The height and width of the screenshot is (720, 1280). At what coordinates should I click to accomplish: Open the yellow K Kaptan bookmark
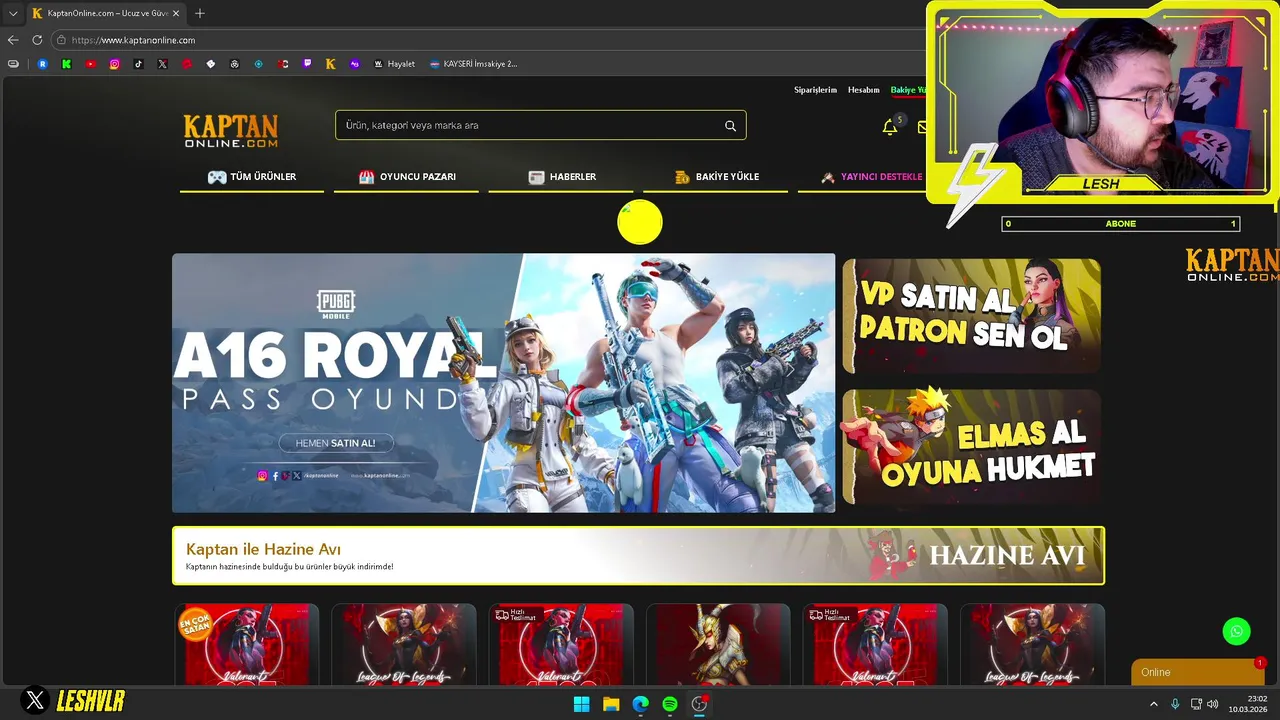click(x=331, y=64)
